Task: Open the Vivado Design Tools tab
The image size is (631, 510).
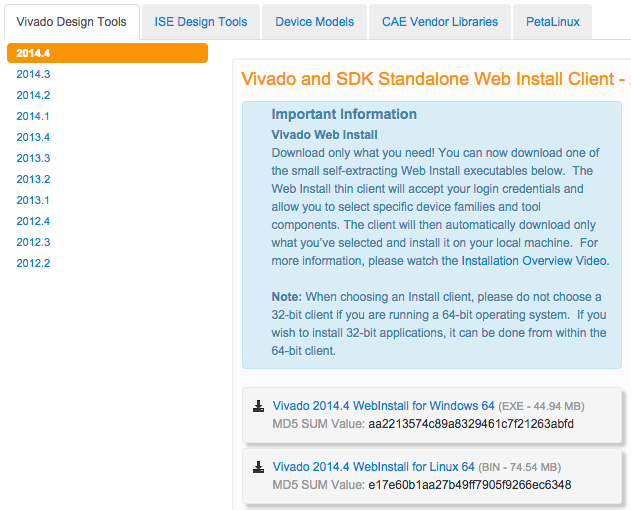Action: click(x=72, y=22)
